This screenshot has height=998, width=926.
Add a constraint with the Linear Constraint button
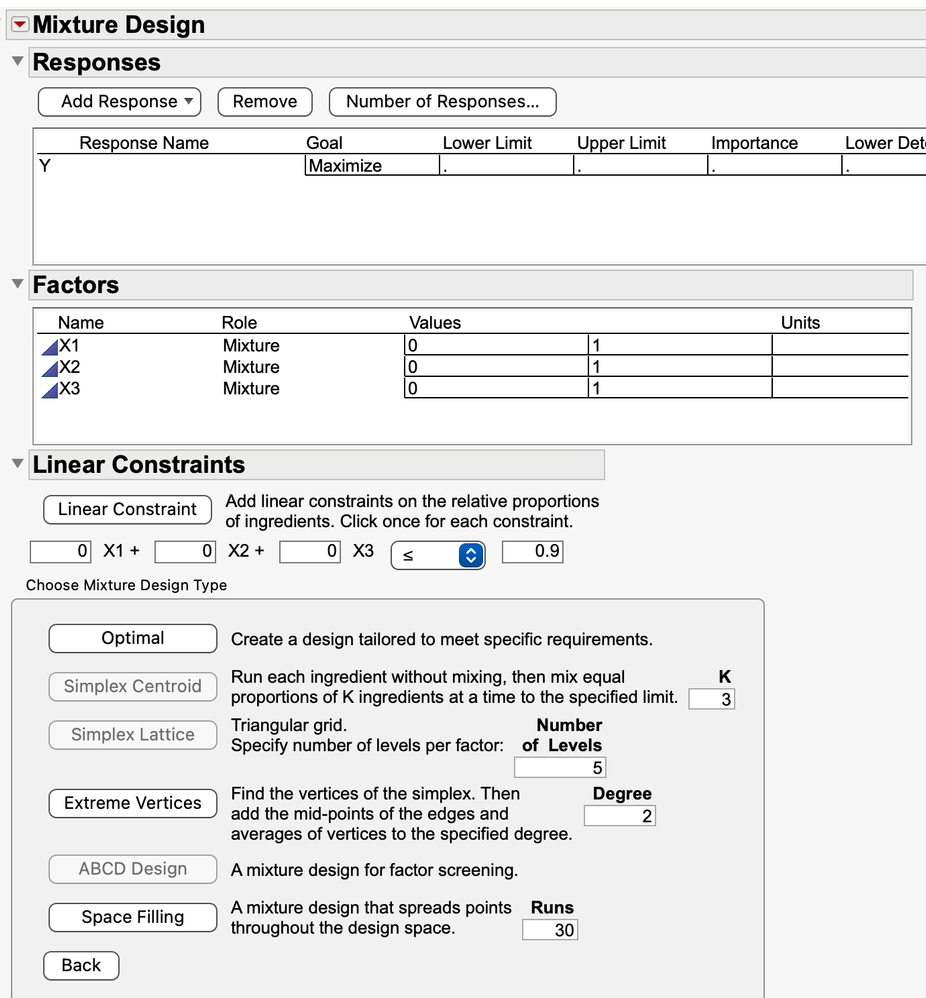(x=127, y=509)
